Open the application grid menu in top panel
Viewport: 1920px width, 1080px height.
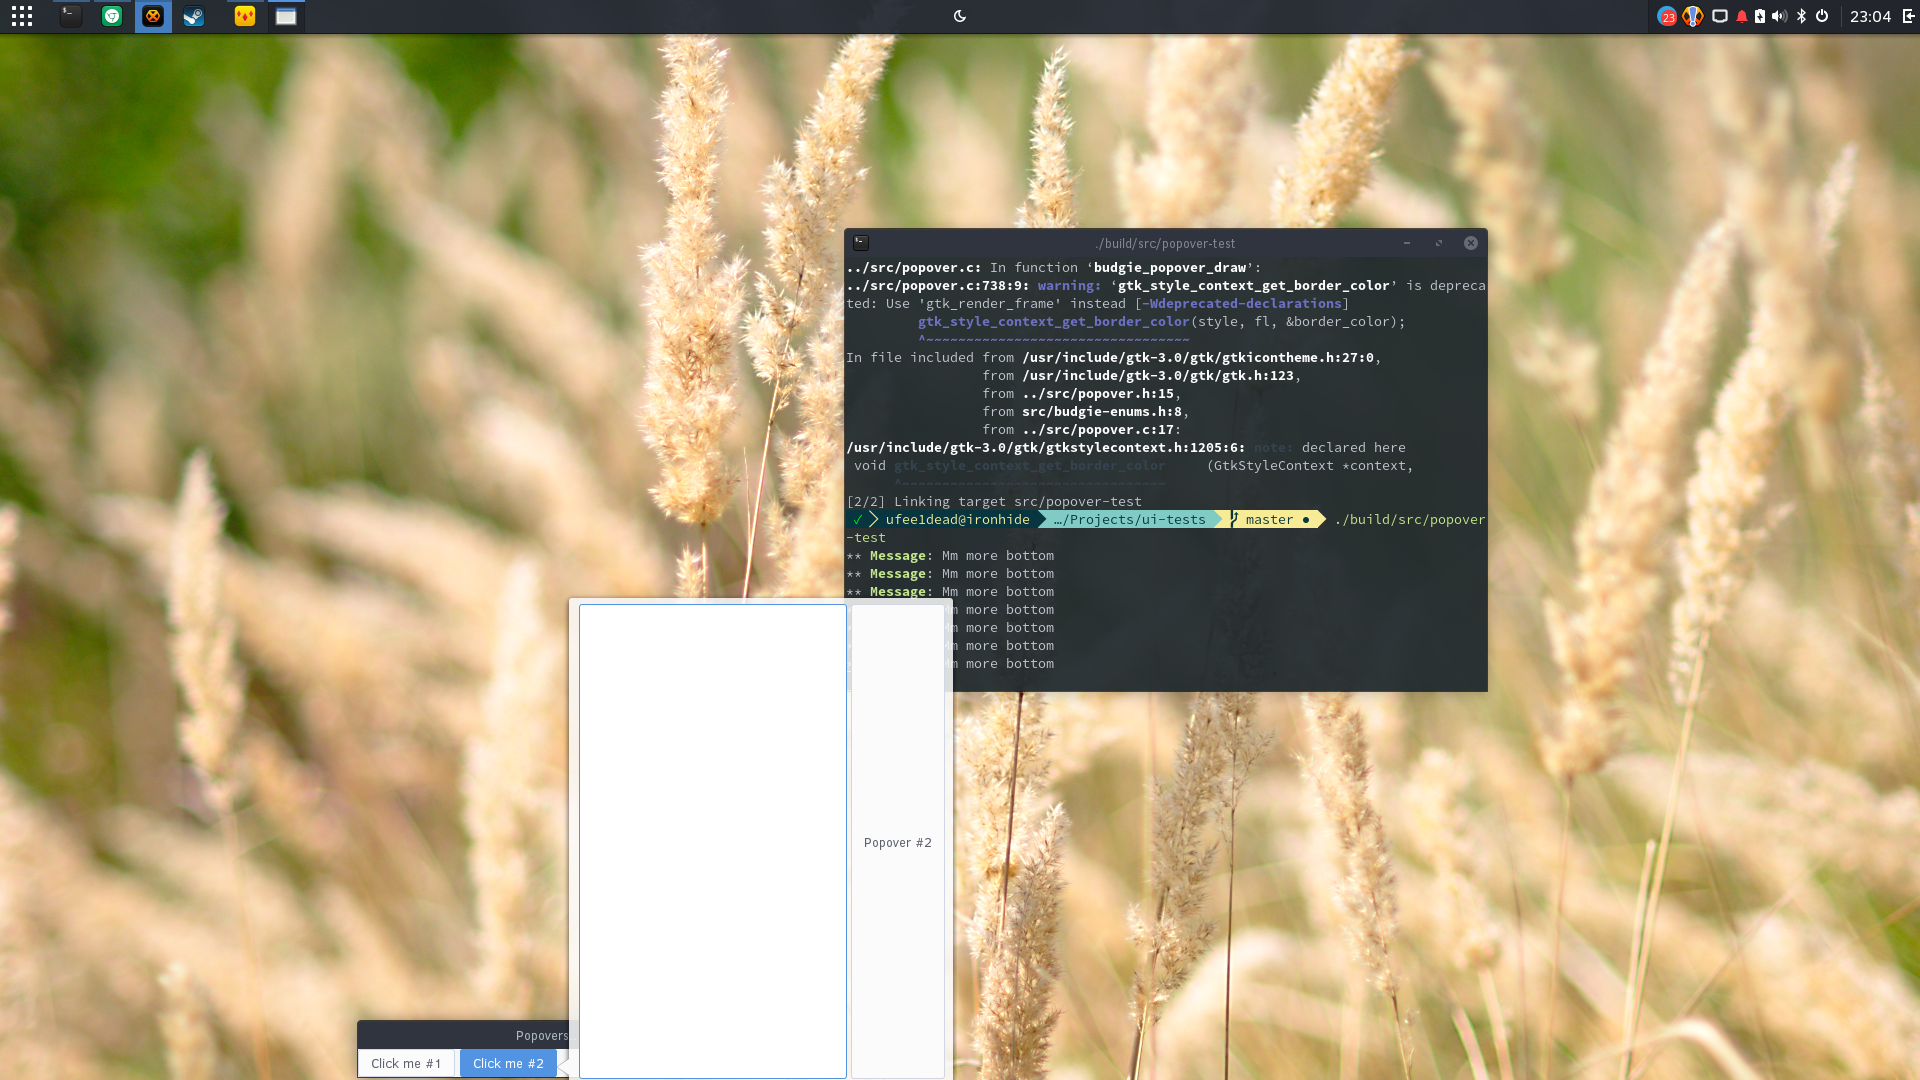click(x=22, y=16)
